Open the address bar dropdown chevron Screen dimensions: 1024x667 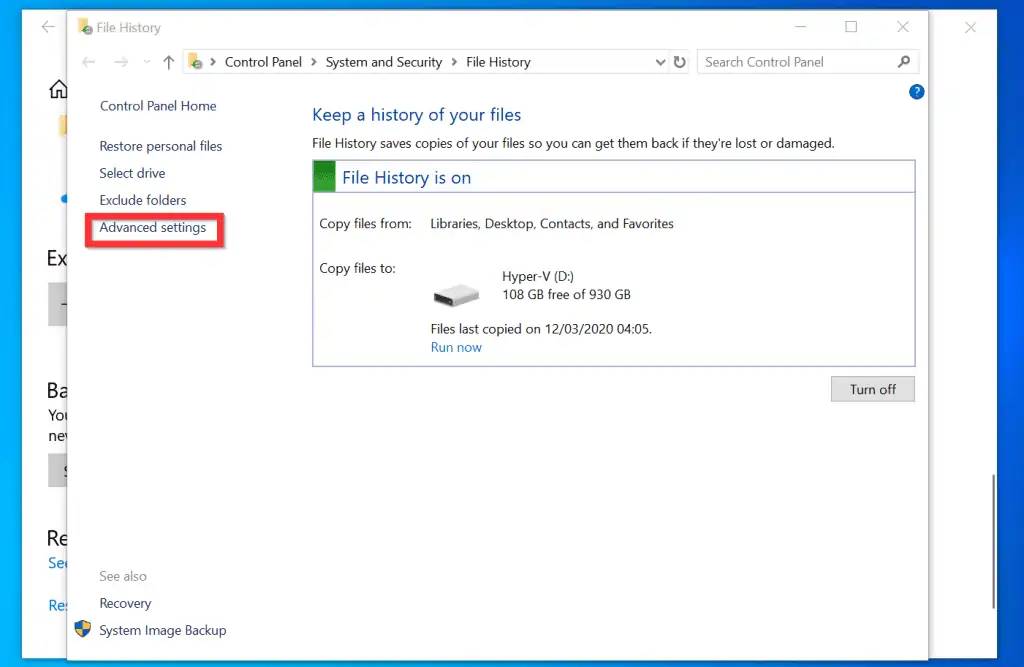click(x=659, y=61)
